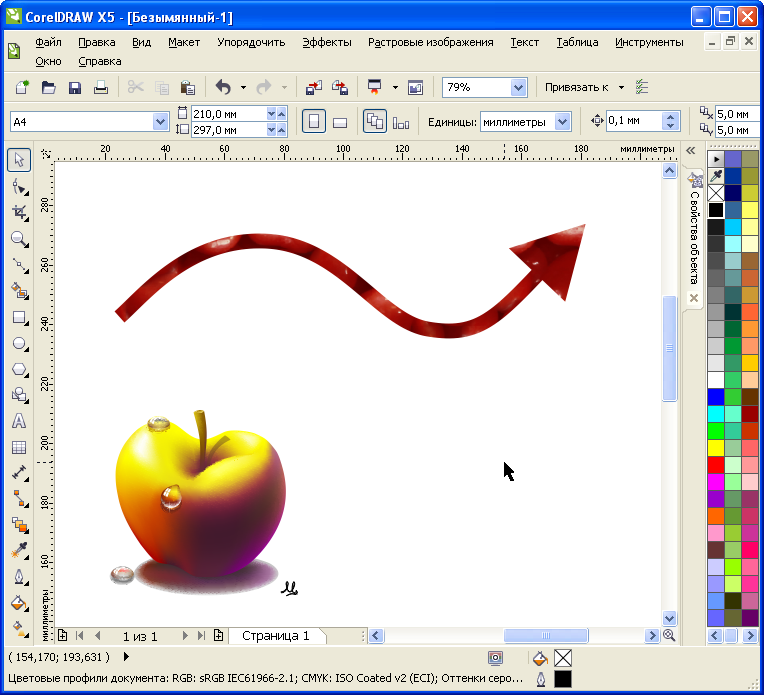Select the Connector tool
Image resolution: width=764 pixels, height=695 pixels.
point(19,499)
